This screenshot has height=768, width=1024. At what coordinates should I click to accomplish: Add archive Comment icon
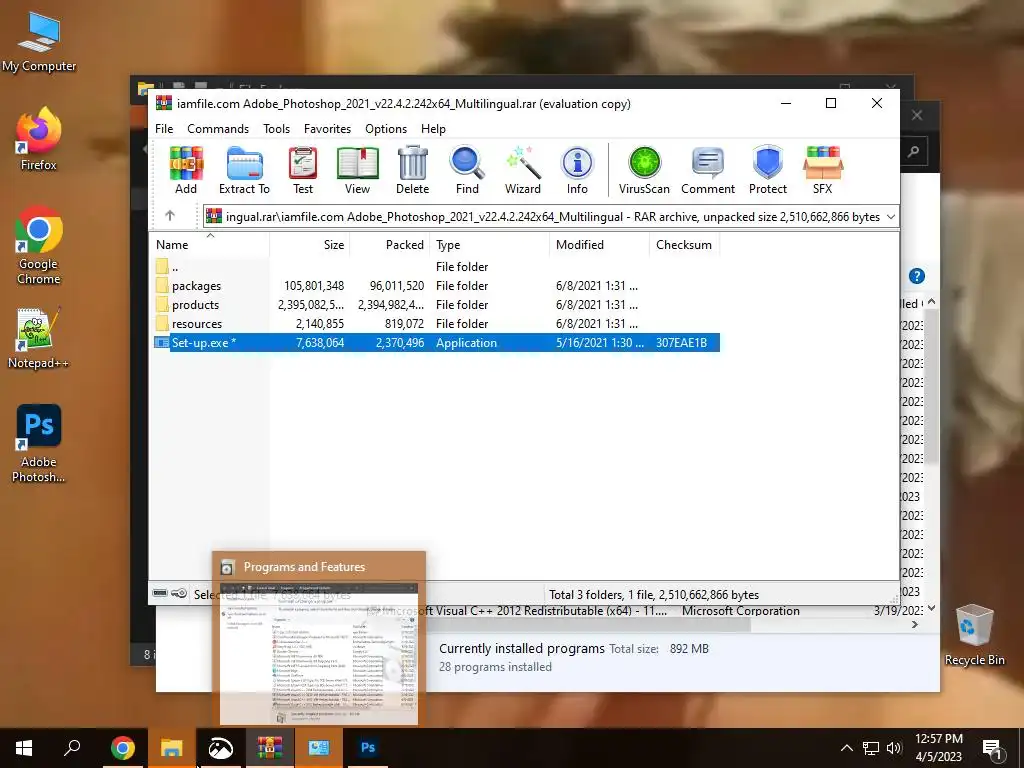click(708, 169)
